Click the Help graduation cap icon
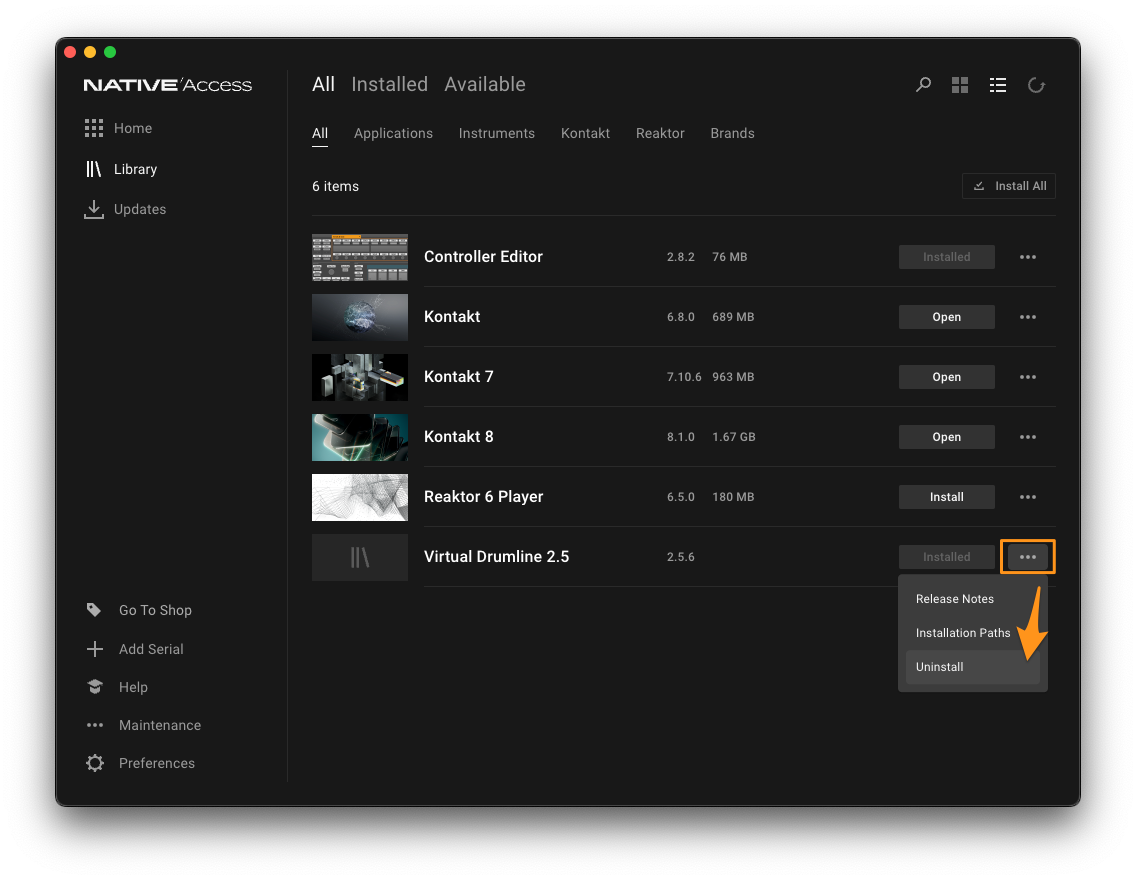Viewport: 1136px width, 880px height. coord(94,687)
